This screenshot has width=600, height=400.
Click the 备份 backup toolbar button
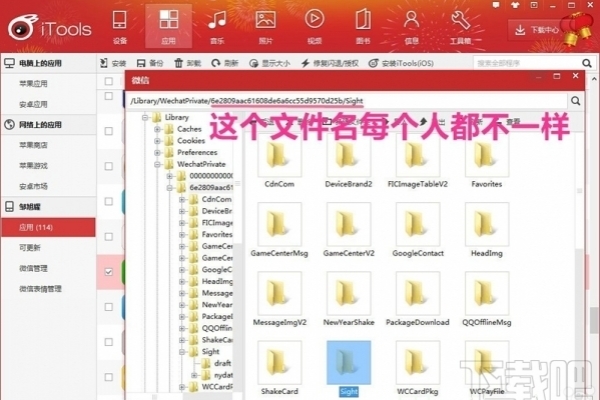click(150, 63)
